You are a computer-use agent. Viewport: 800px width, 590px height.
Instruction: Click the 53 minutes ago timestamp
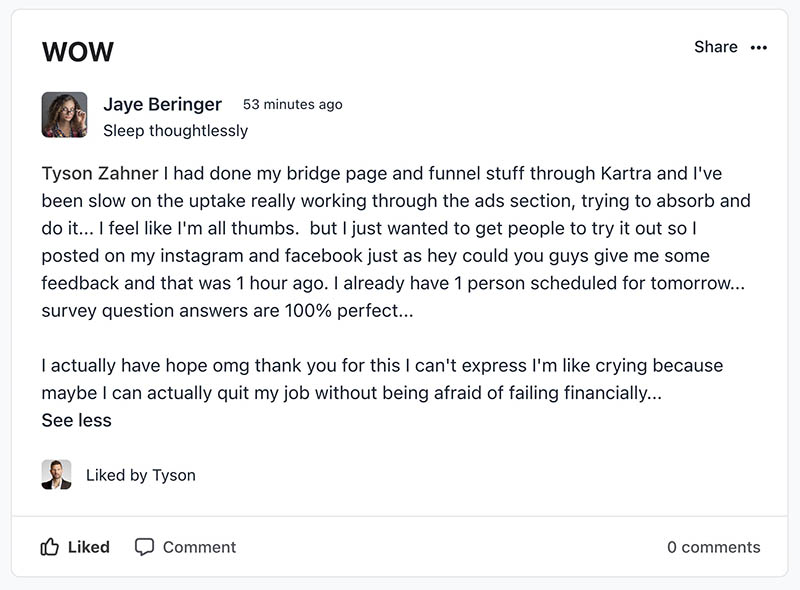coord(292,104)
